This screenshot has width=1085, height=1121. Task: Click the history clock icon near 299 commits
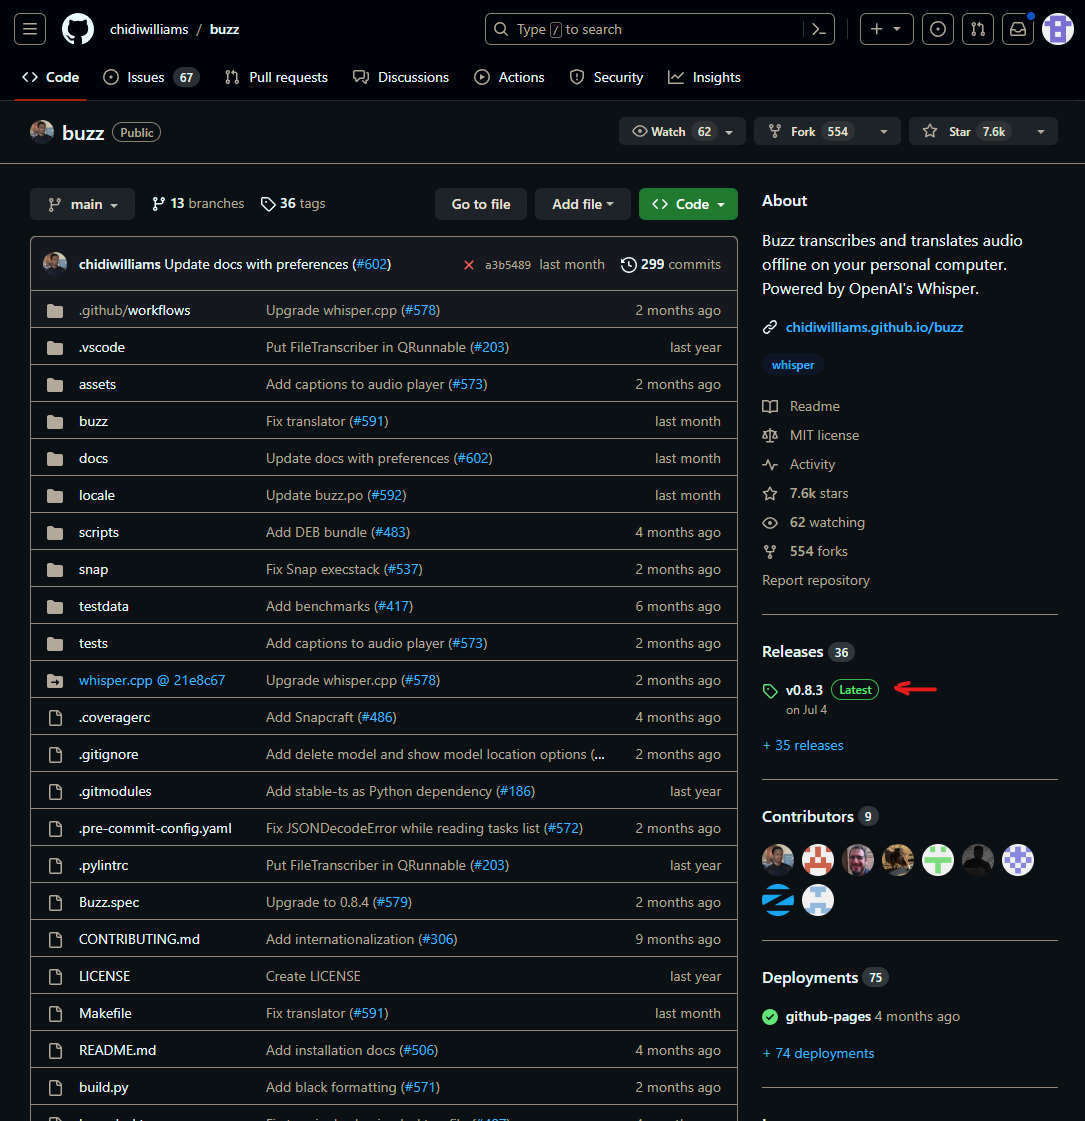pyautogui.click(x=628, y=265)
